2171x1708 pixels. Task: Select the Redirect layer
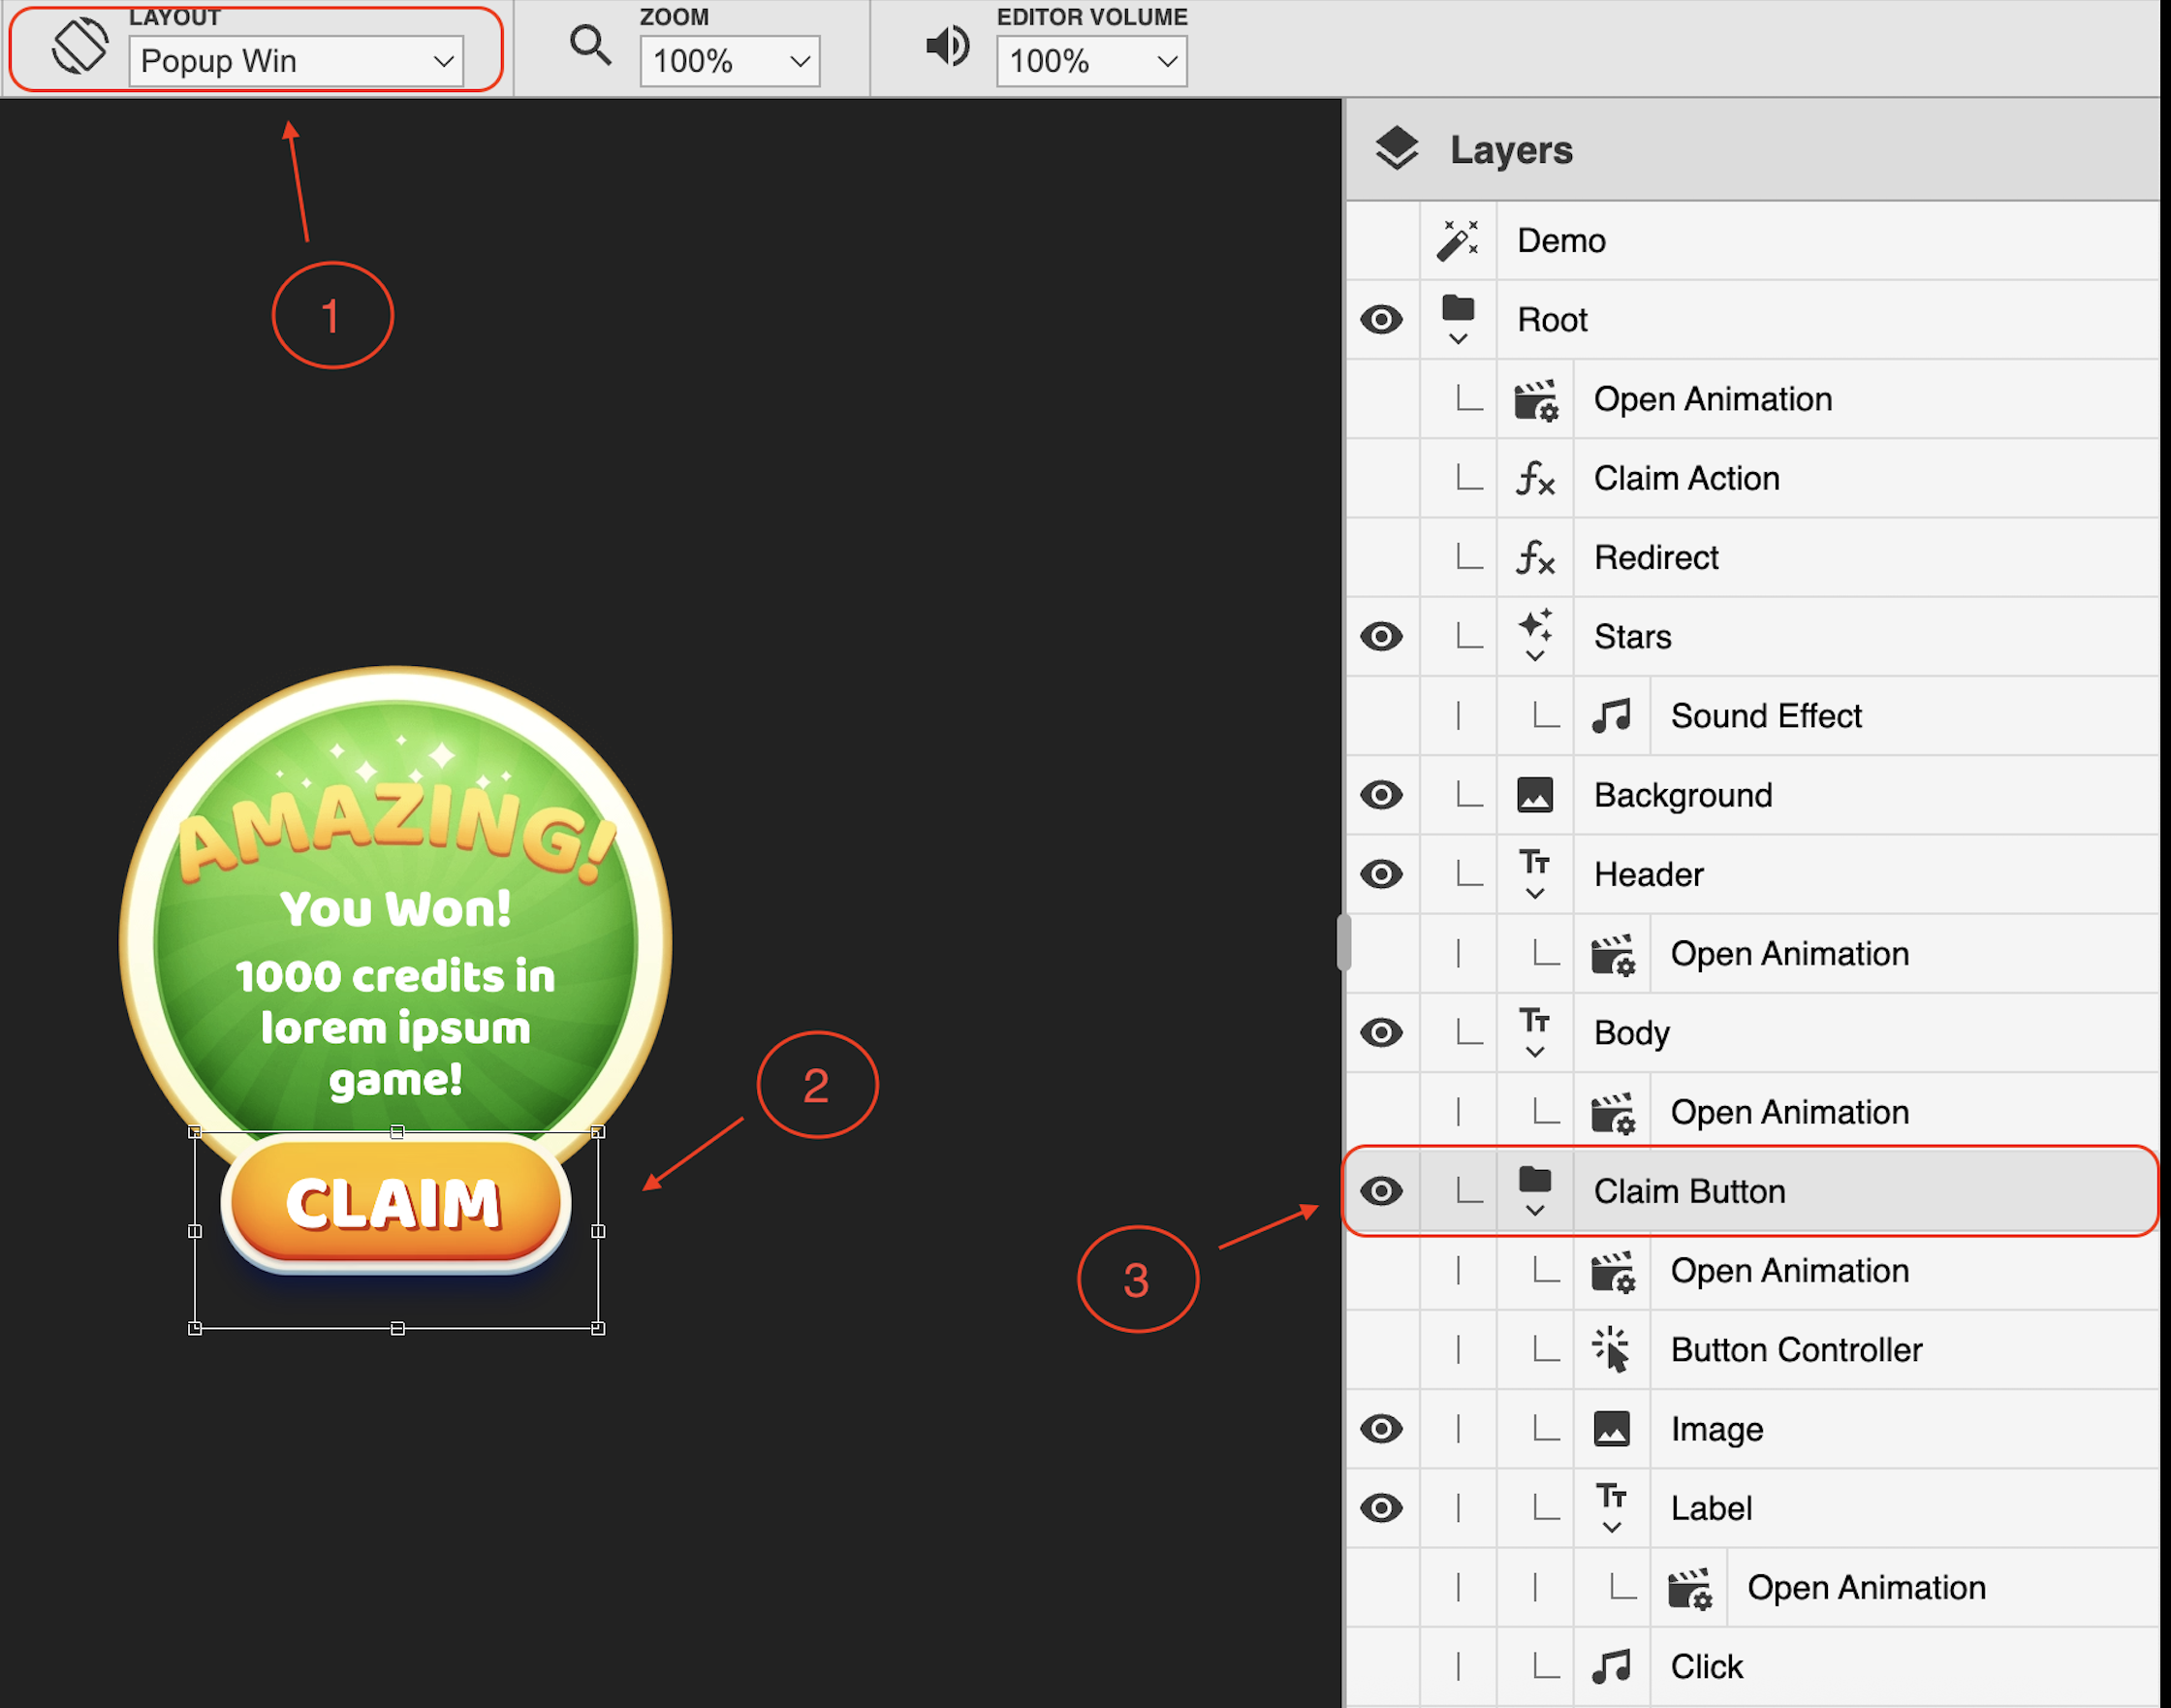pyautogui.click(x=1656, y=557)
